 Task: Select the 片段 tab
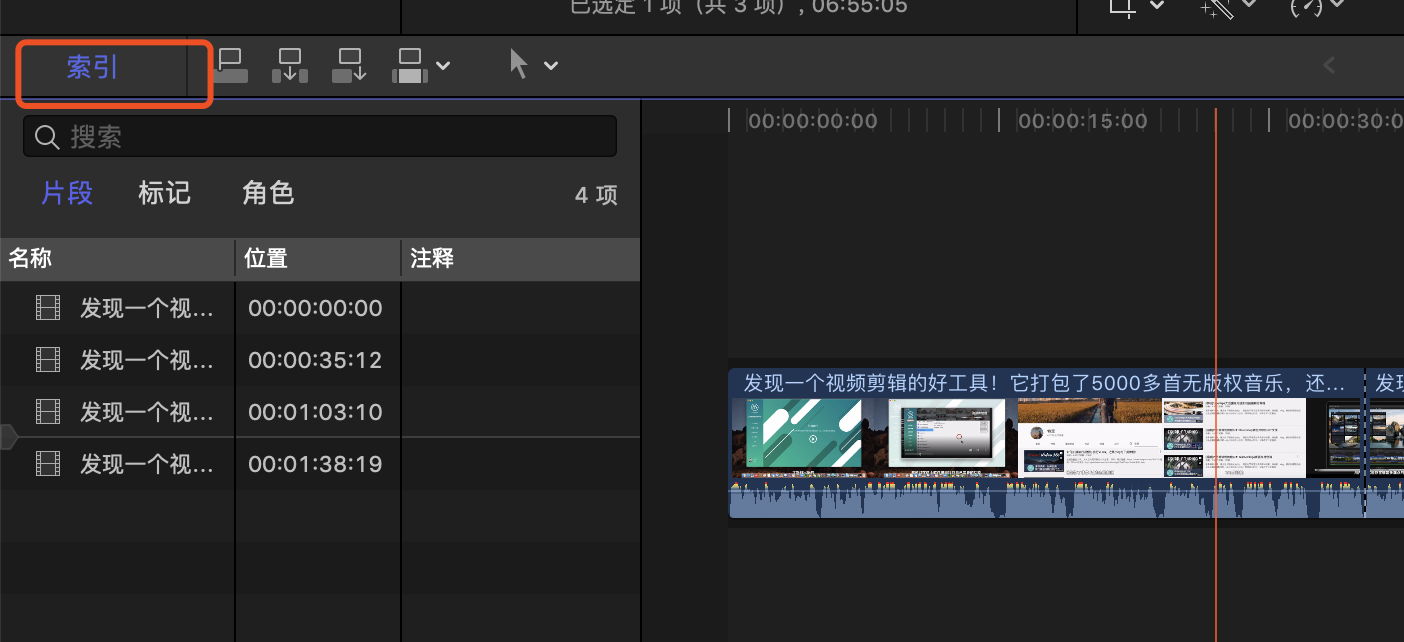pyautogui.click(x=67, y=193)
